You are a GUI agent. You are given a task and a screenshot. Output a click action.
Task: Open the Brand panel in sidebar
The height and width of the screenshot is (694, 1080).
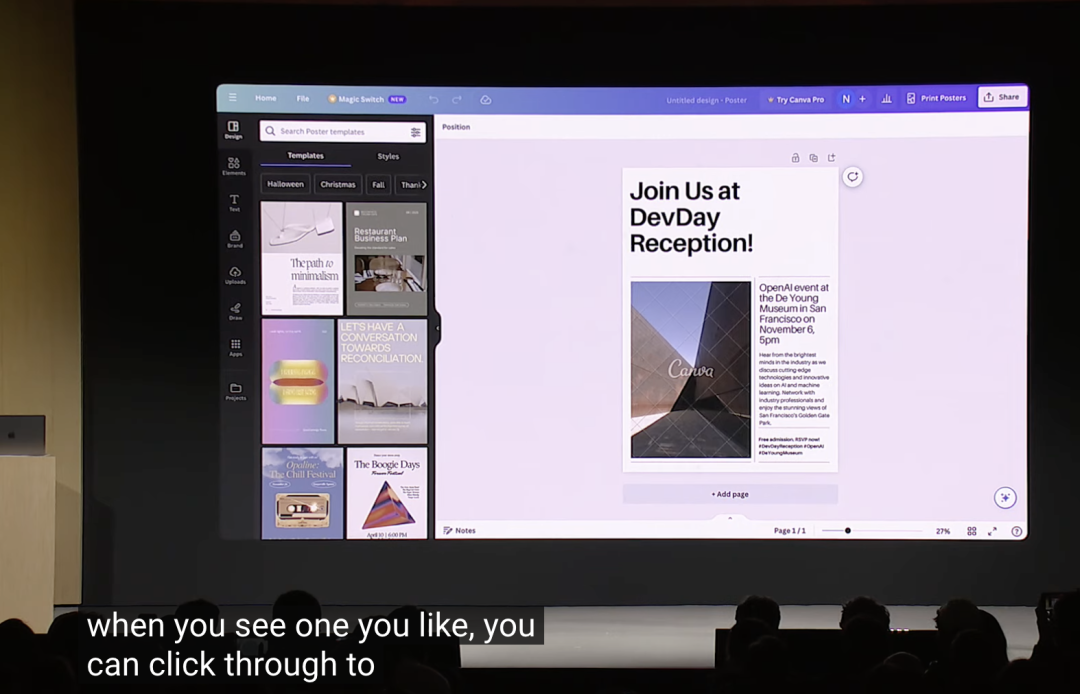coord(235,239)
